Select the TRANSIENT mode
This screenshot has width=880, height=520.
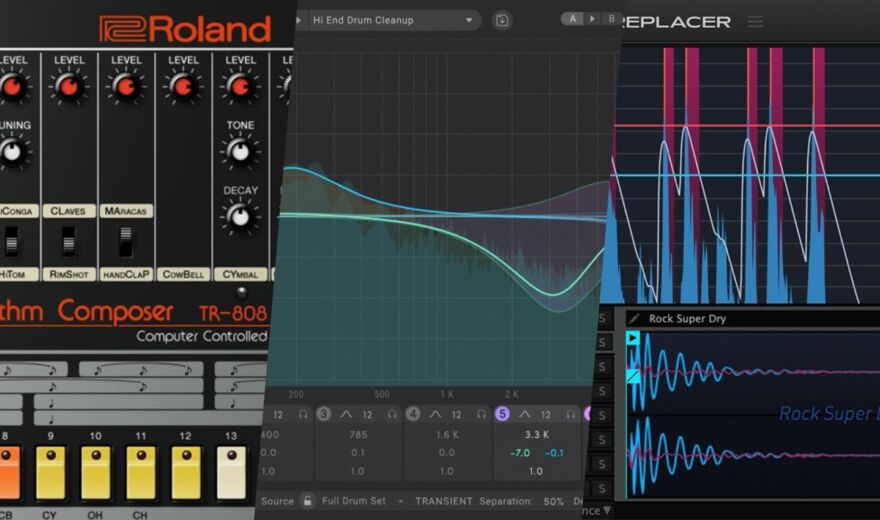click(443, 501)
